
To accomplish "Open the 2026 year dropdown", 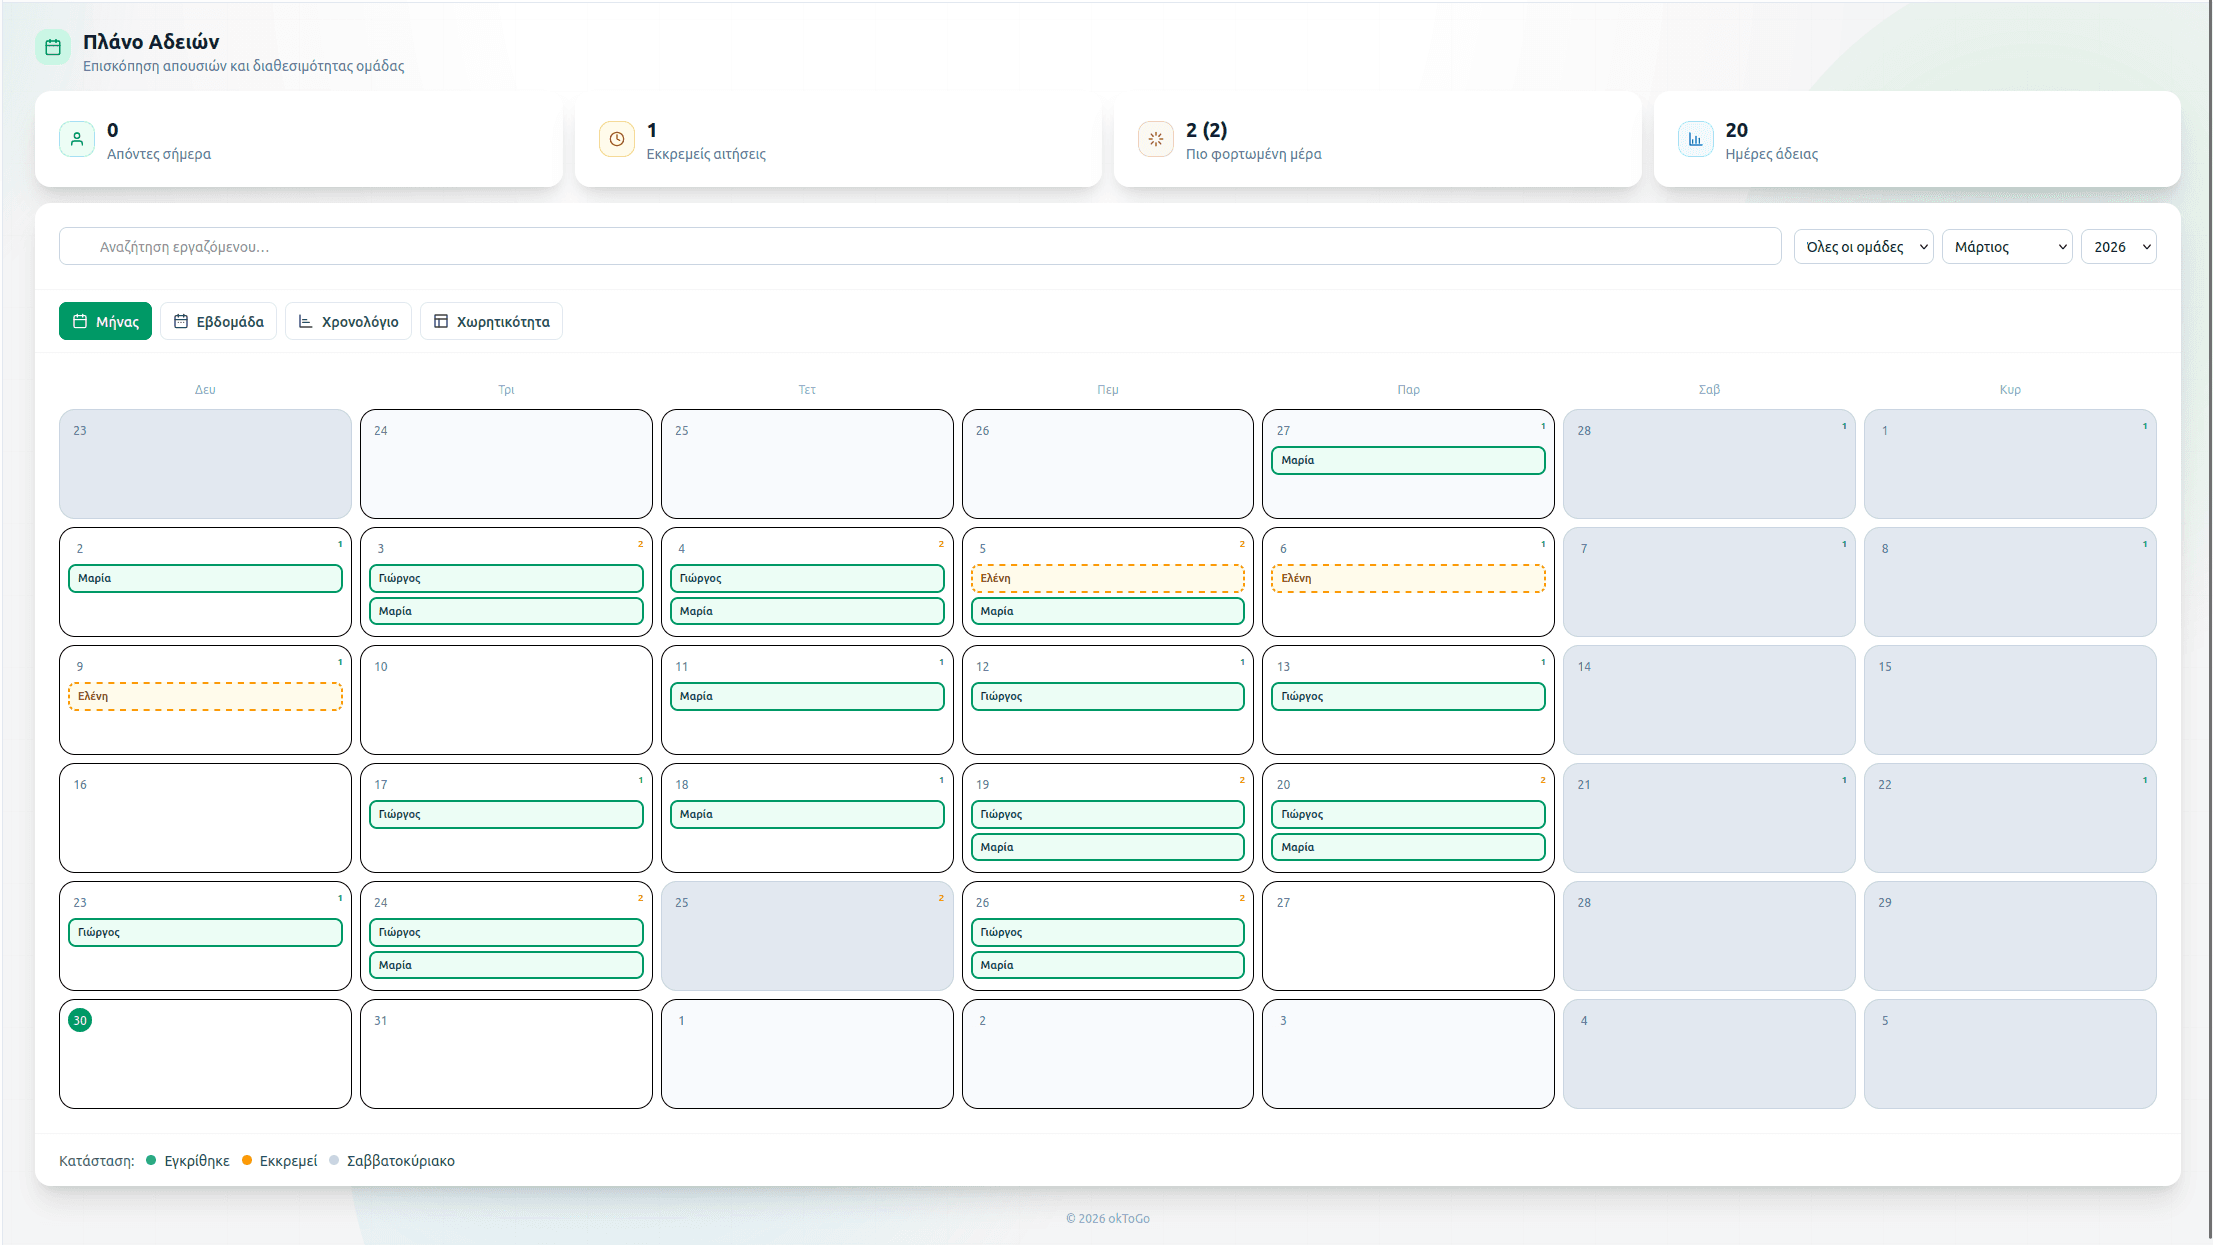I will (2118, 246).
